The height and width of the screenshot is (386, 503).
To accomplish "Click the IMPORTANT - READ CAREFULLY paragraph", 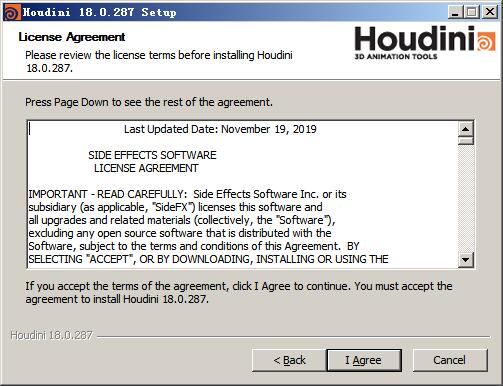I will (x=208, y=227).
